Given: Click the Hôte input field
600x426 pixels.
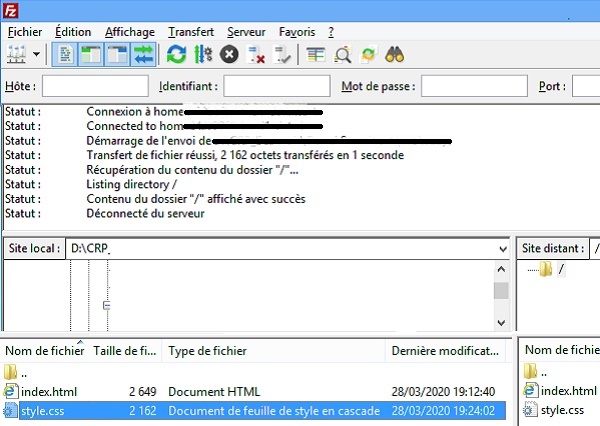Looking at the screenshot, I should pyautogui.click(x=95, y=87).
